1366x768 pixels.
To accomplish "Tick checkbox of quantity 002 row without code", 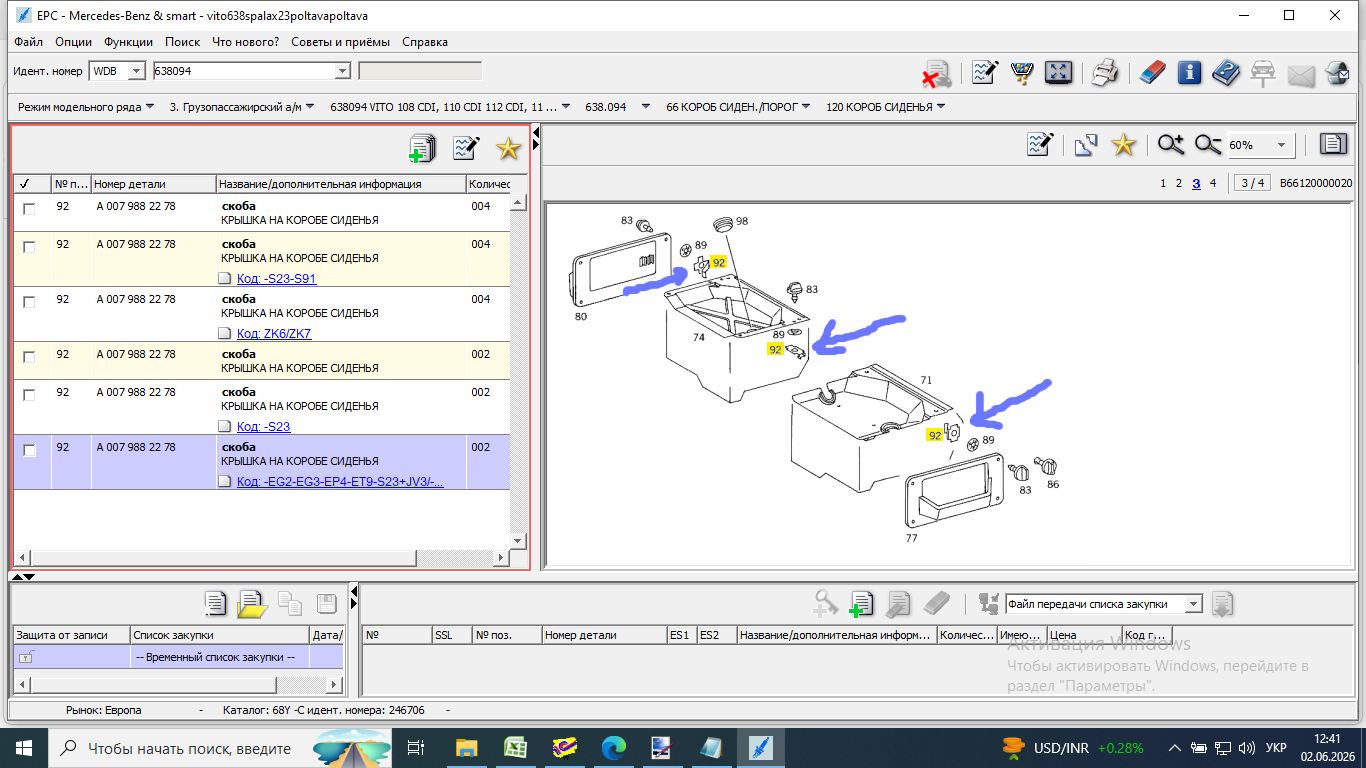I will click(x=29, y=357).
